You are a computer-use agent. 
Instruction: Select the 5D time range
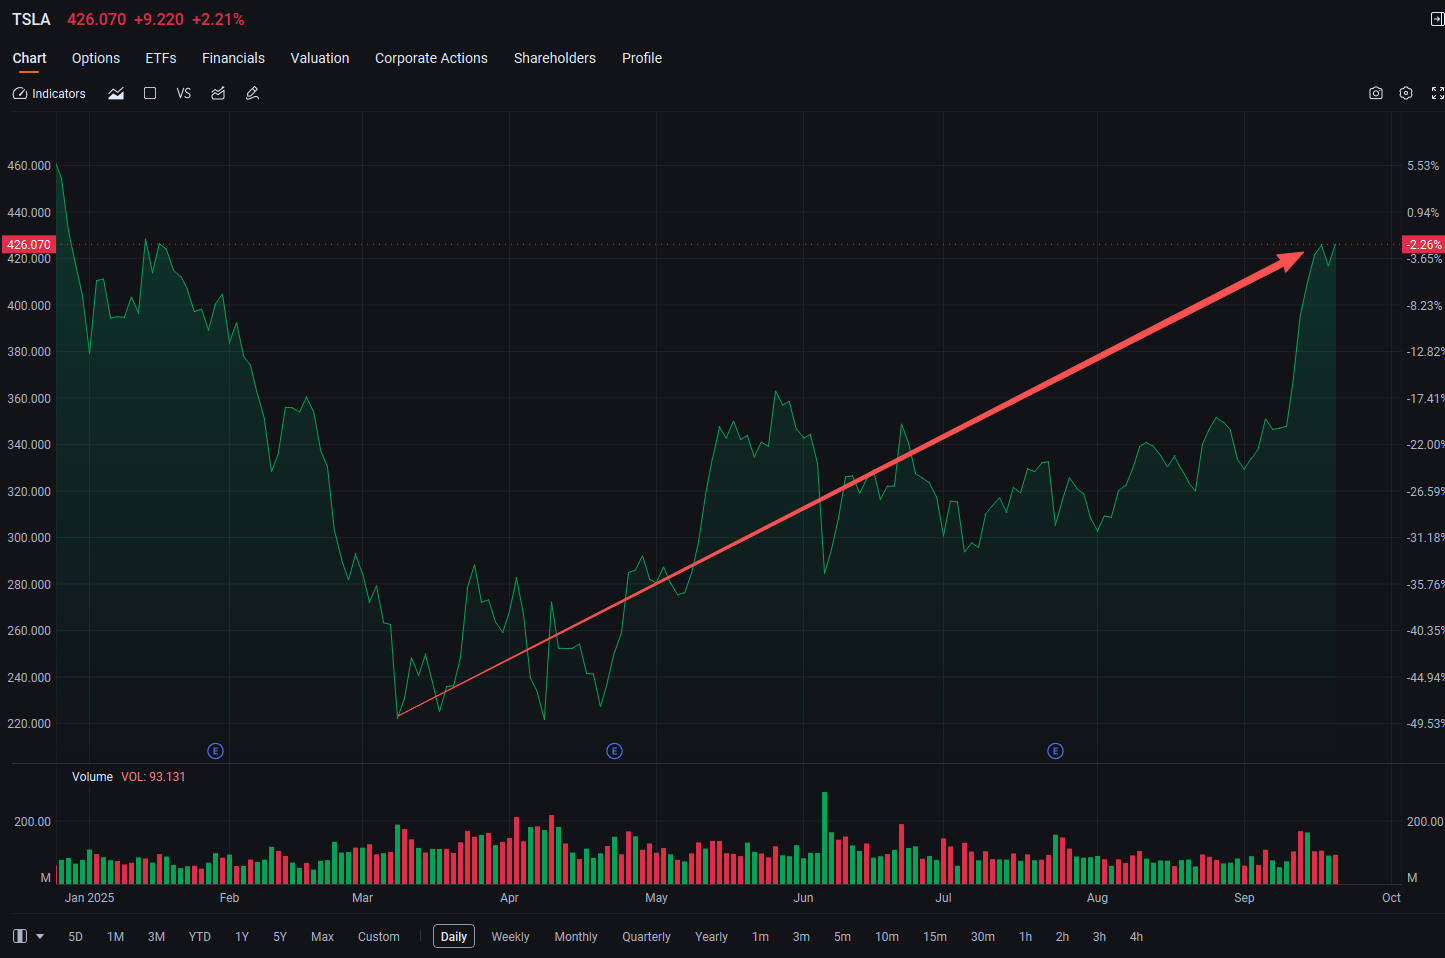(76, 937)
